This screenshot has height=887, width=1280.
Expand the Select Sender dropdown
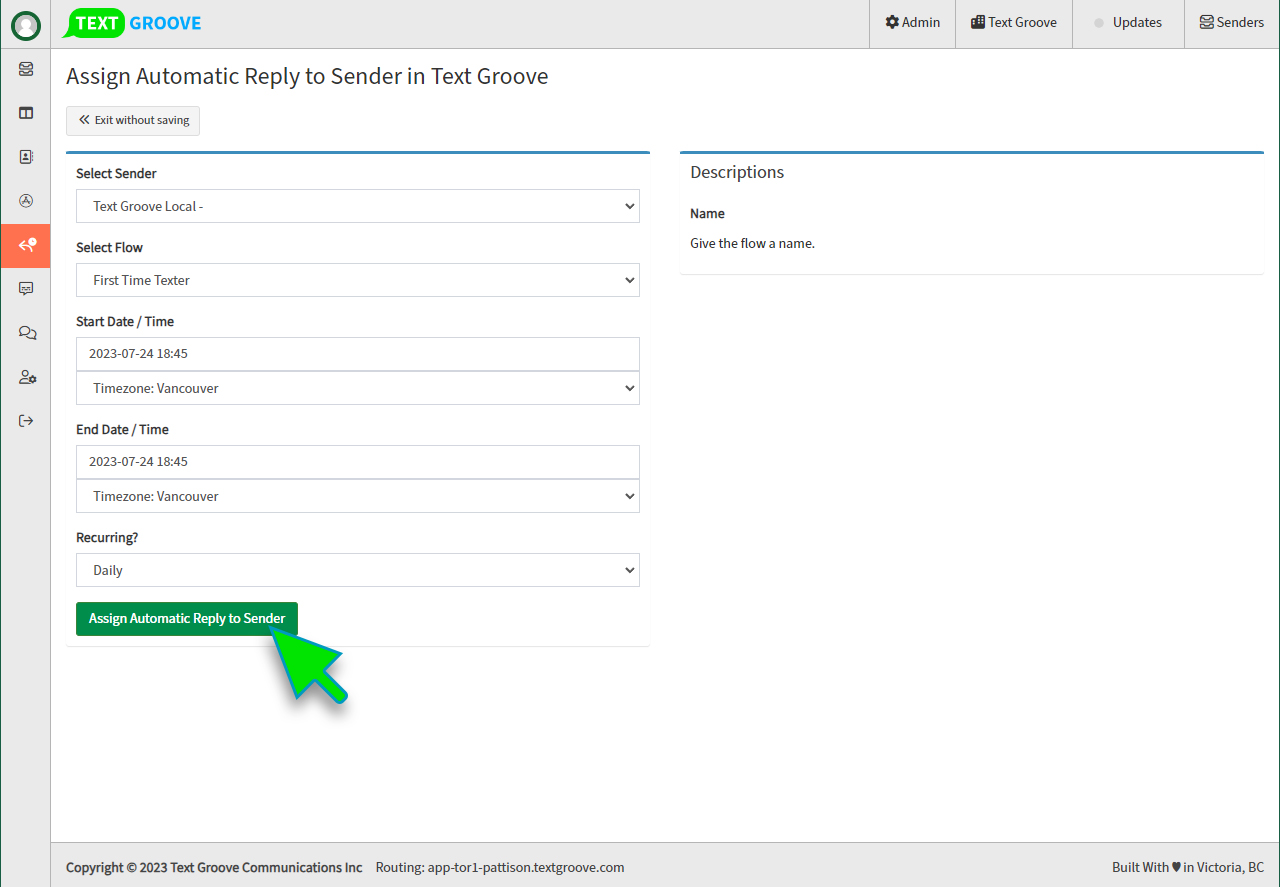point(357,206)
